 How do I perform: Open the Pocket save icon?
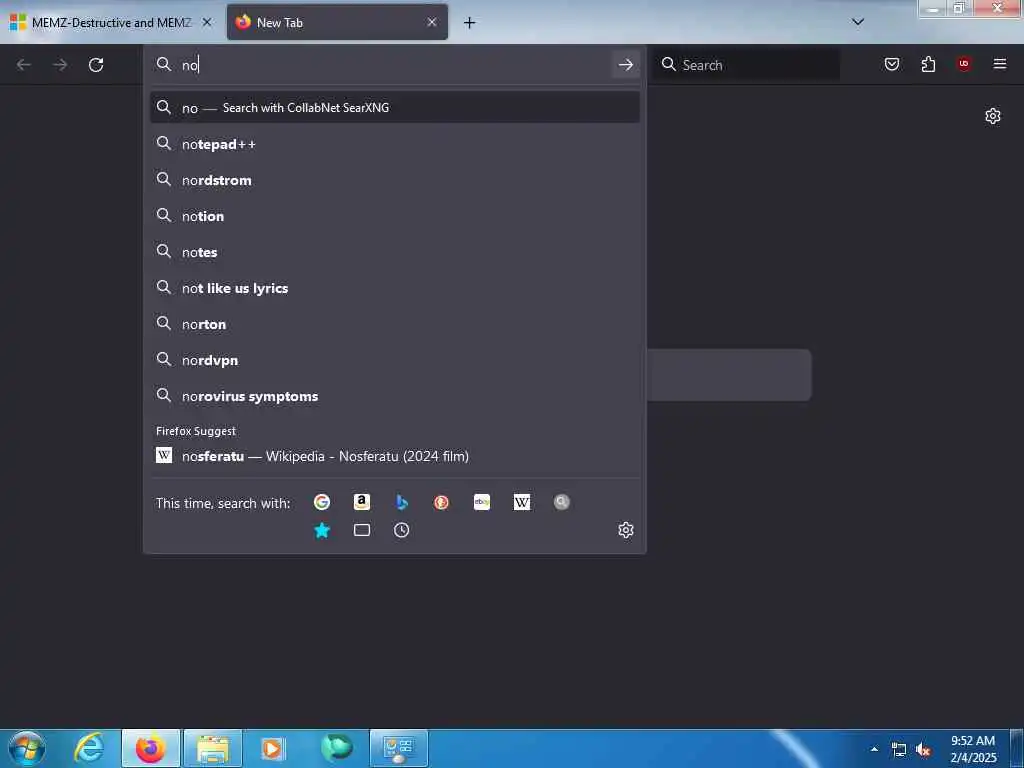pyautogui.click(x=892, y=64)
